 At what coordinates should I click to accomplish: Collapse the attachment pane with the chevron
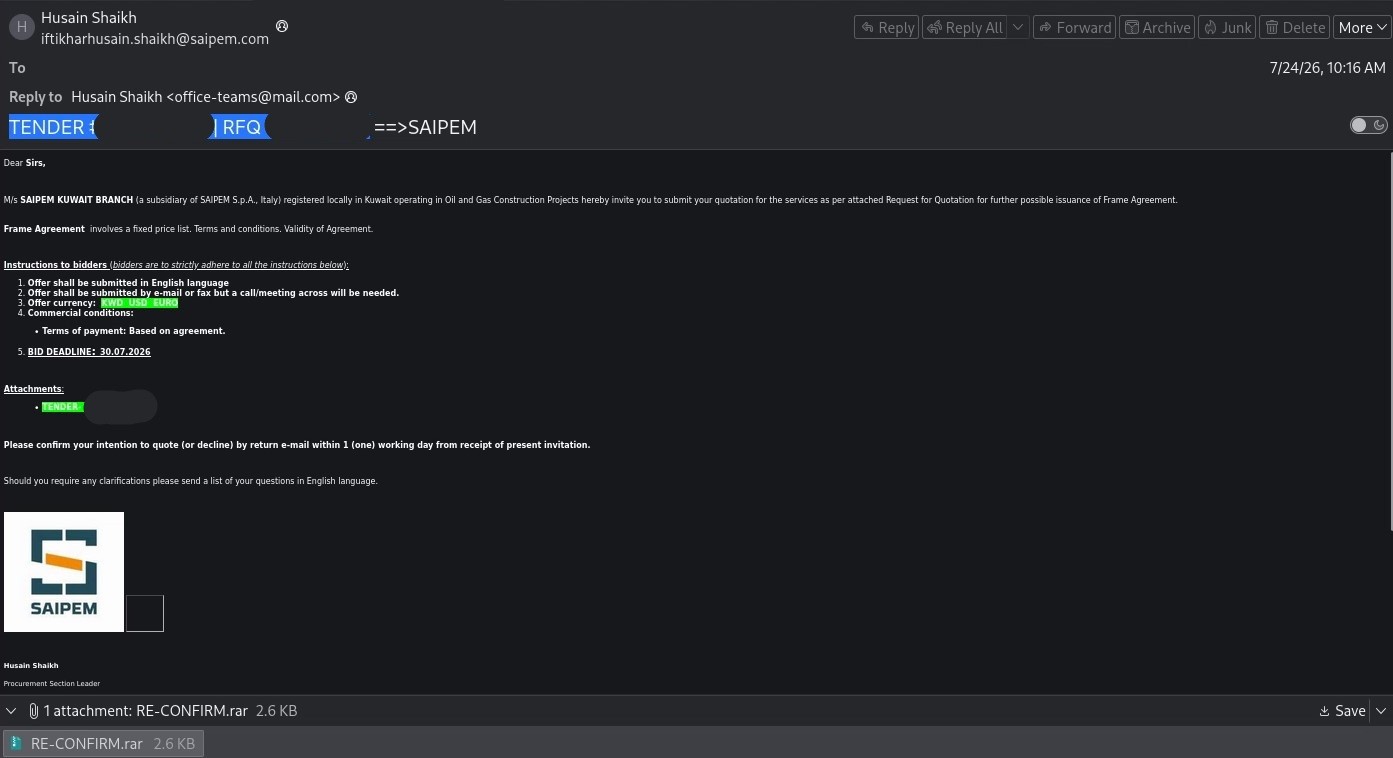11,711
